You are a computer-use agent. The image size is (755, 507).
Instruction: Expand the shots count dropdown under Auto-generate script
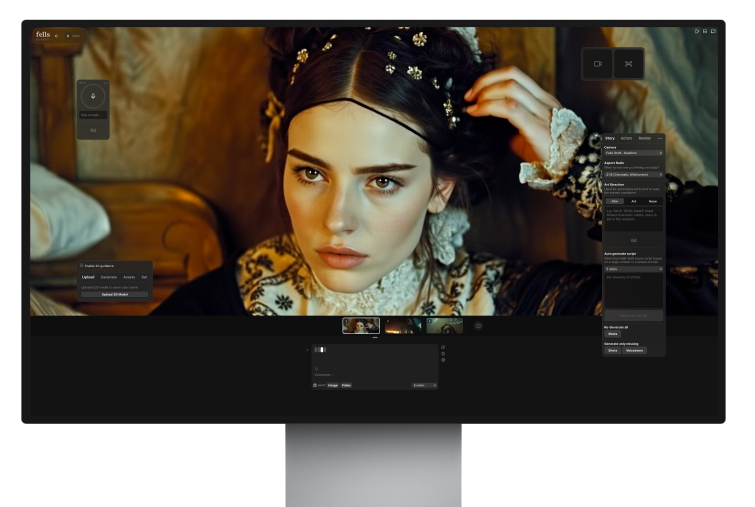coord(633,269)
